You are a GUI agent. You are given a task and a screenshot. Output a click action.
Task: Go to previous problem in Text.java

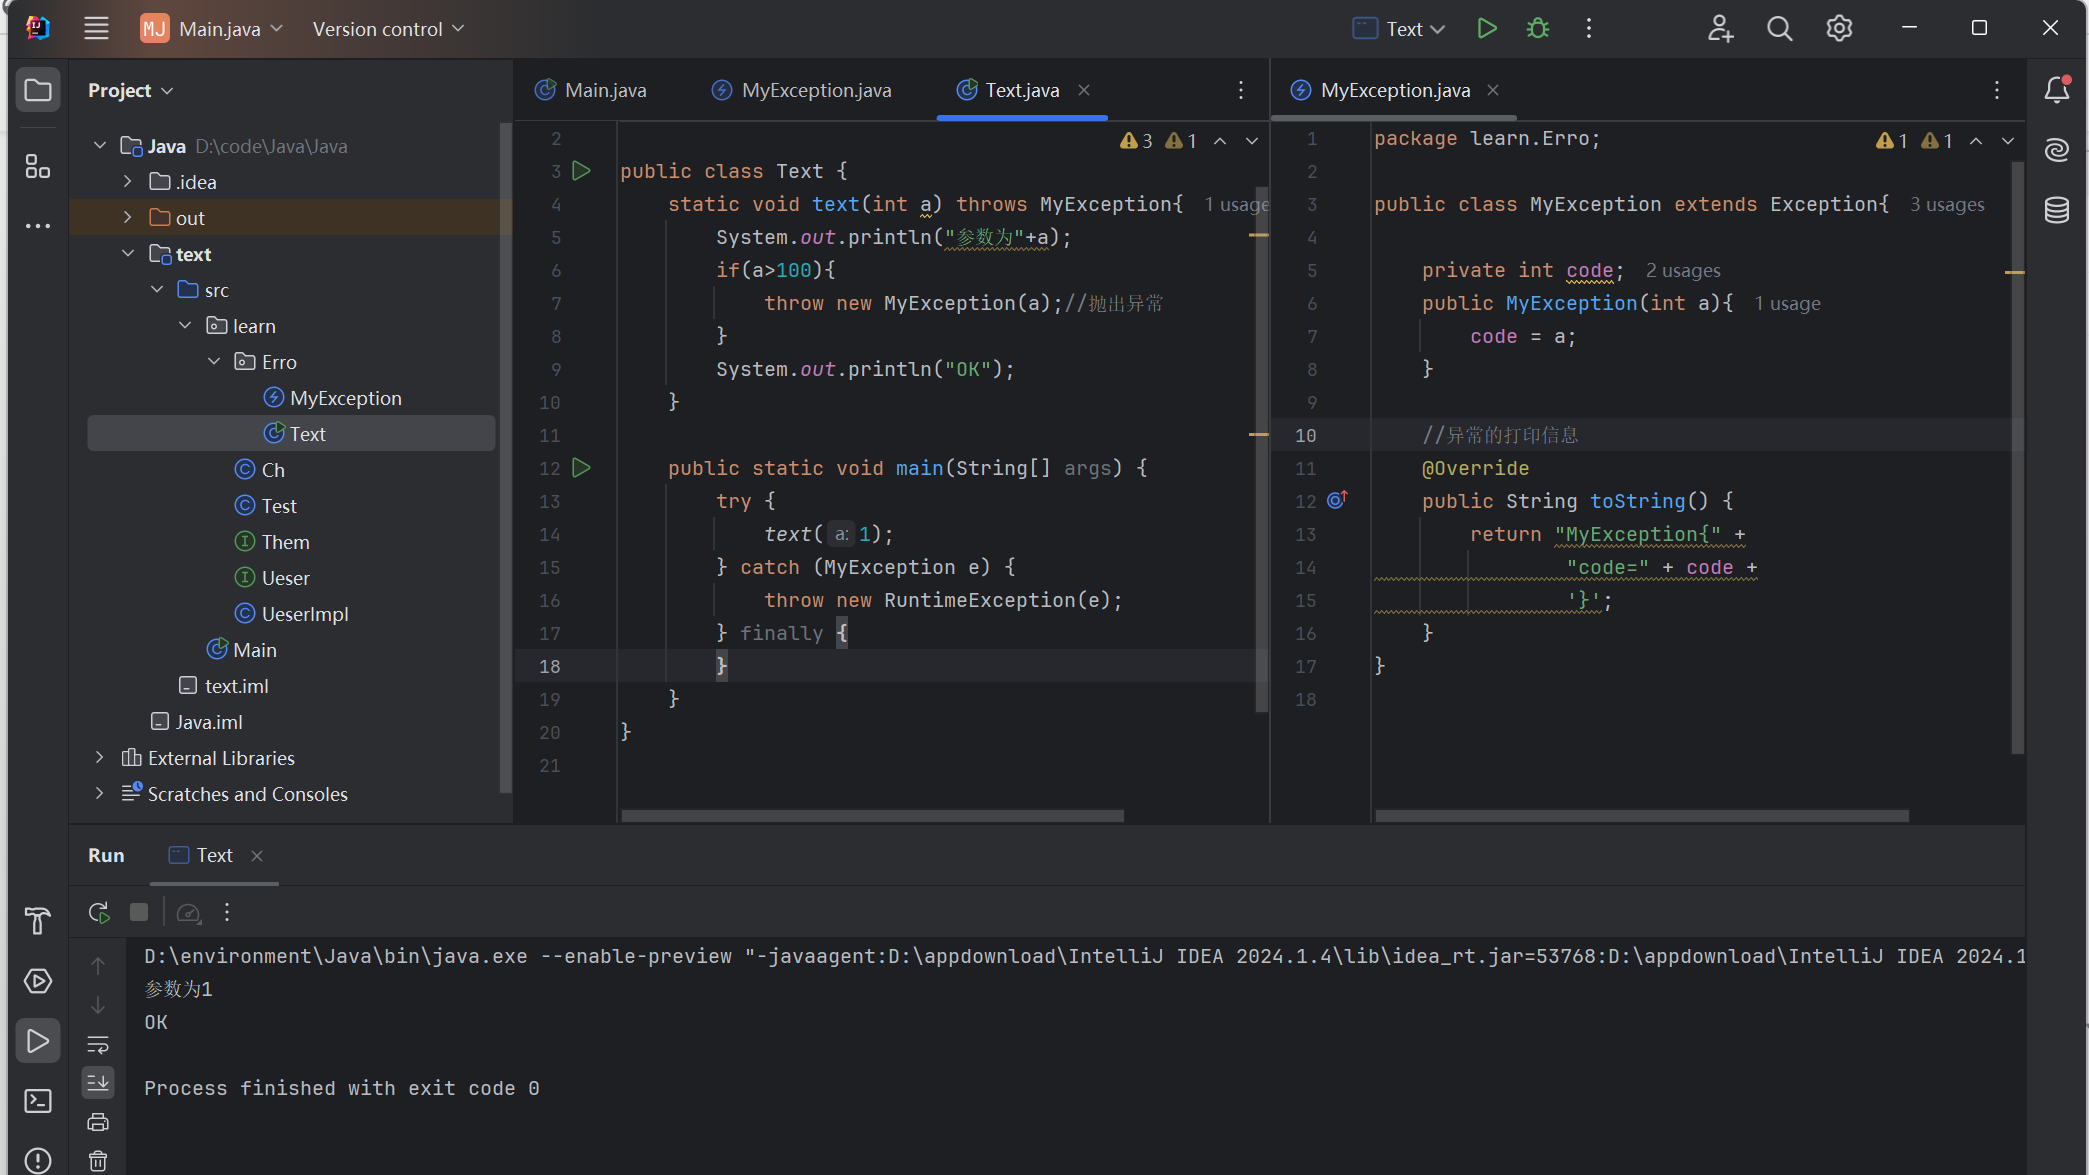point(1220,141)
